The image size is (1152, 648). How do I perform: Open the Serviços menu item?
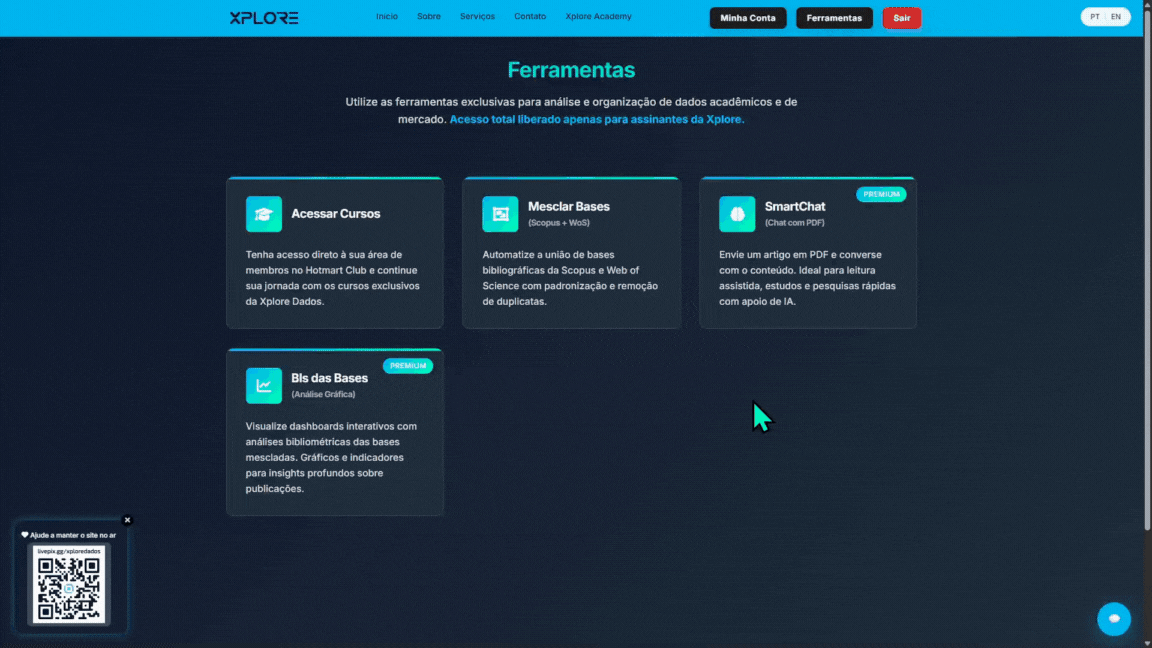pyautogui.click(x=477, y=16)
